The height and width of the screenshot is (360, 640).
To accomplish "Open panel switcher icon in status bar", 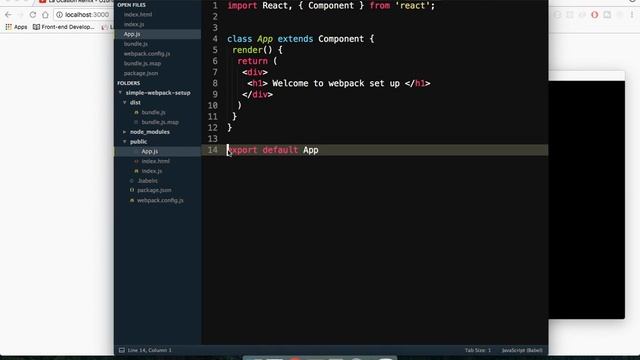I will [122, 350].
